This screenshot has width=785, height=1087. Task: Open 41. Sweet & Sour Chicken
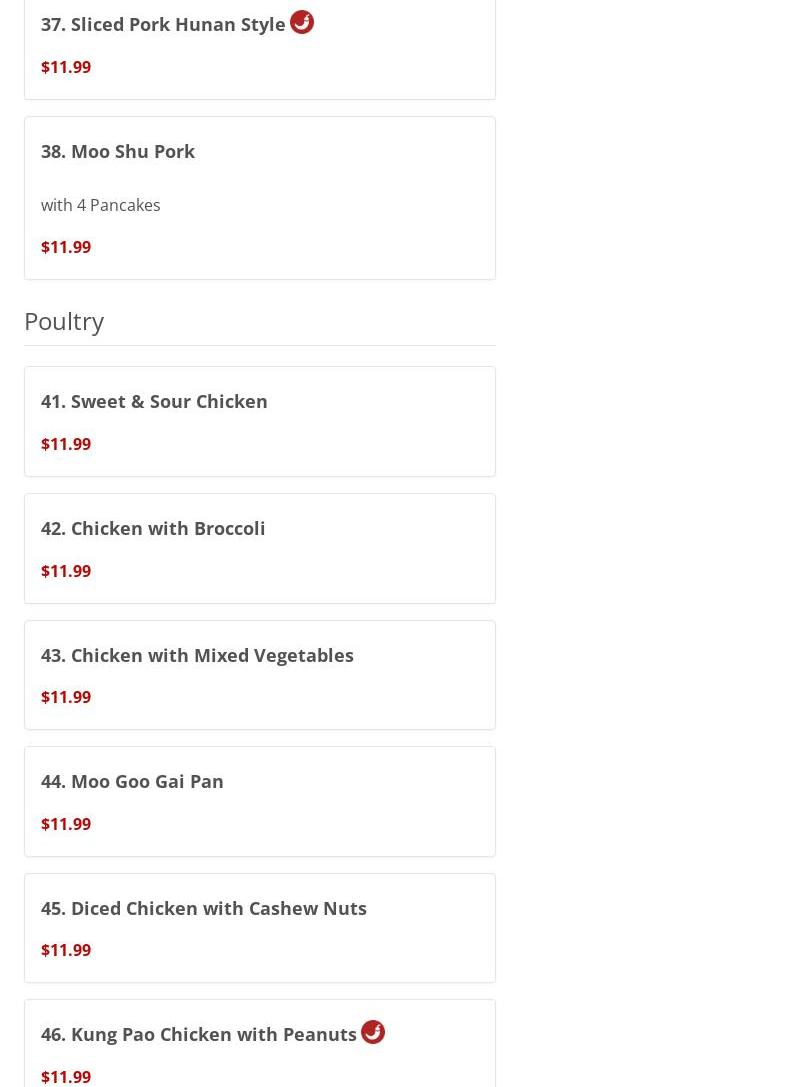pos(154,401)
